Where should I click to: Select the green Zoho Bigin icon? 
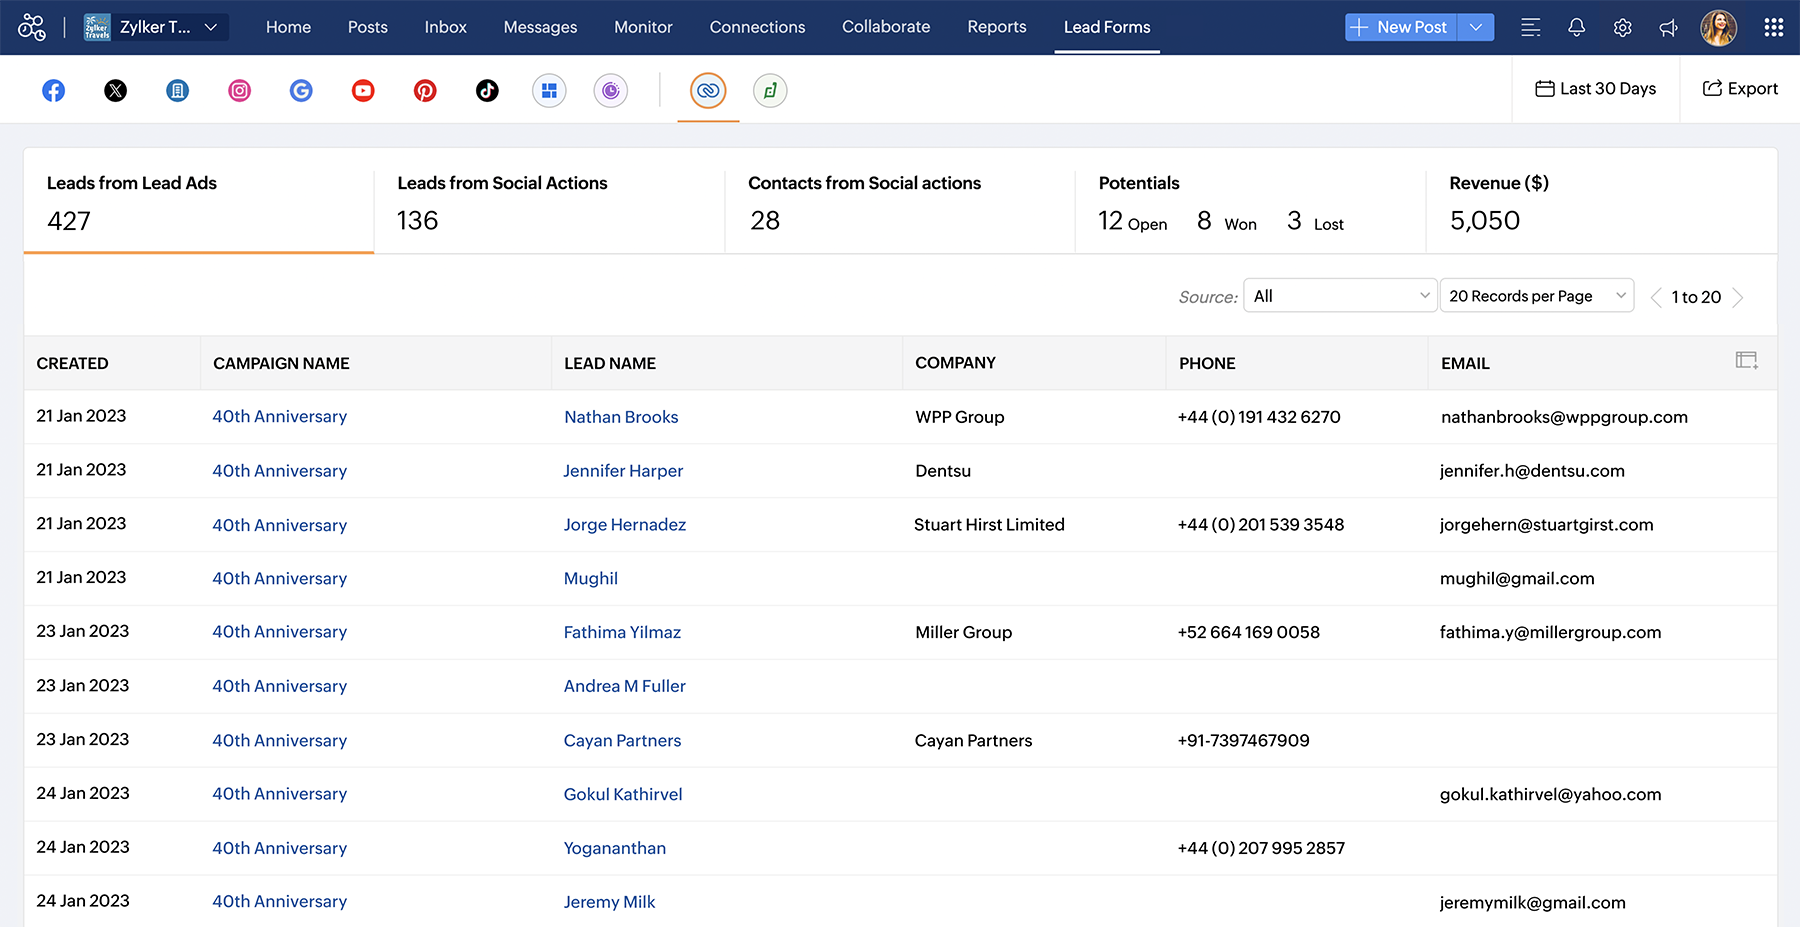(770, 91)
